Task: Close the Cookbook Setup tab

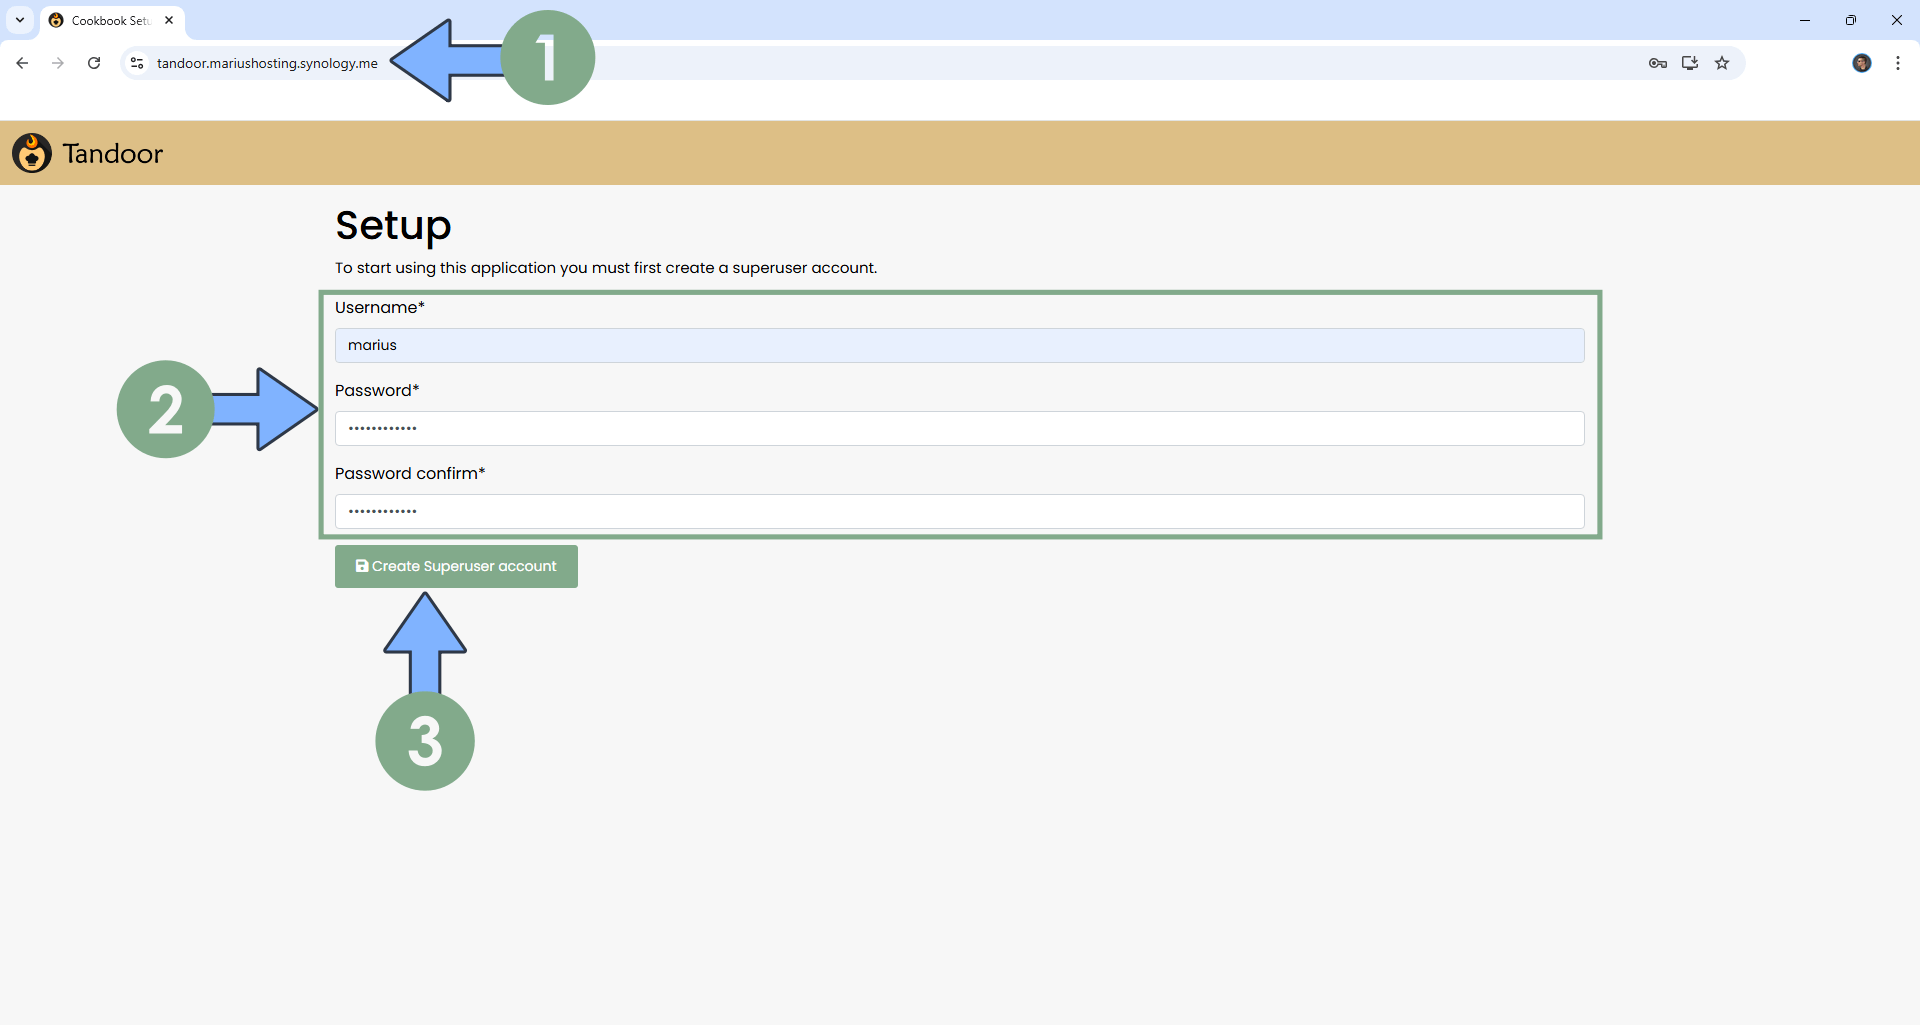Action: [x=169, y=20]
